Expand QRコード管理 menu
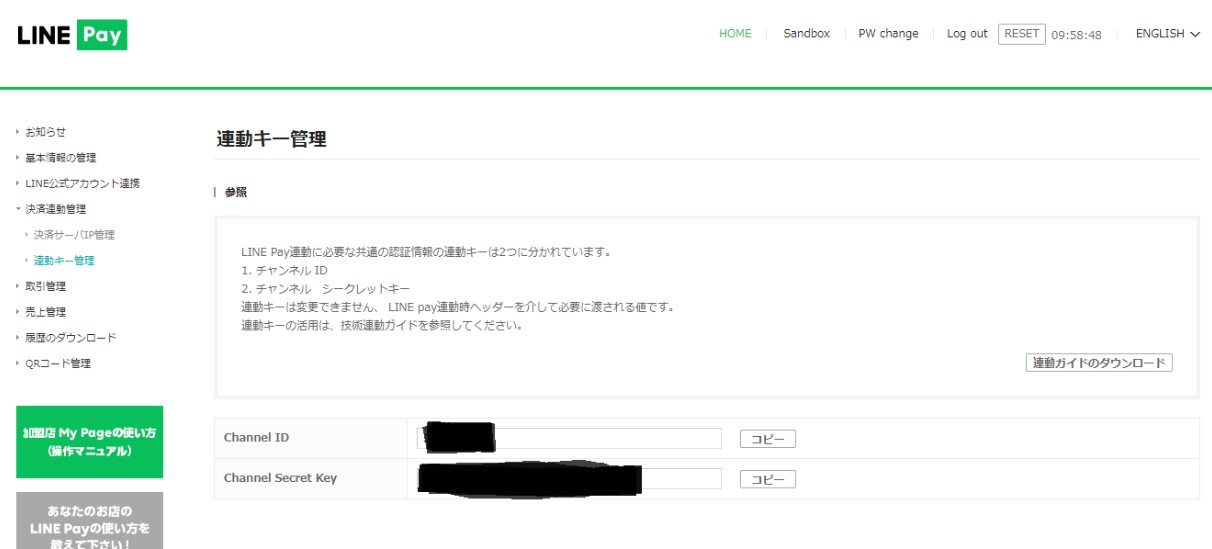Screen dimensions: 1212x549 coord(58,364)
